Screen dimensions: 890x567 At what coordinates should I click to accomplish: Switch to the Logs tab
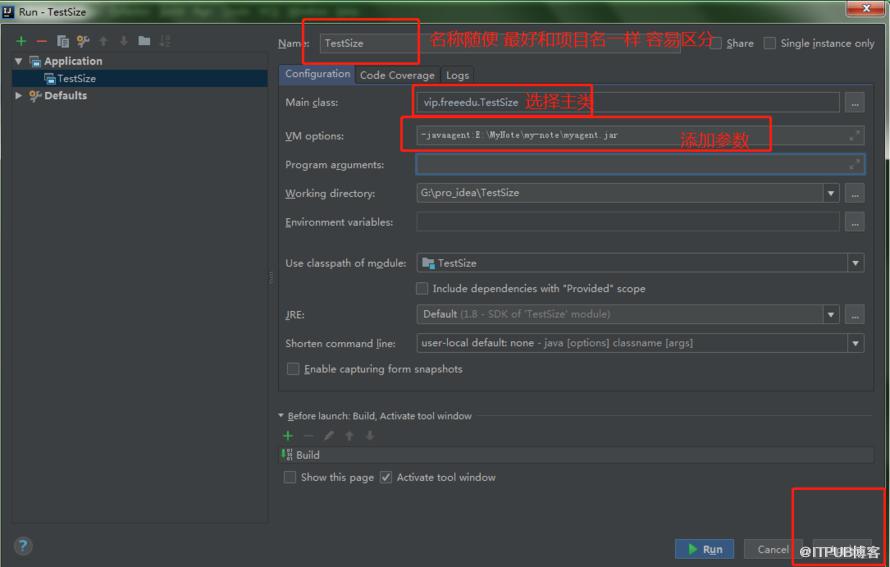[x=457, y=75]
